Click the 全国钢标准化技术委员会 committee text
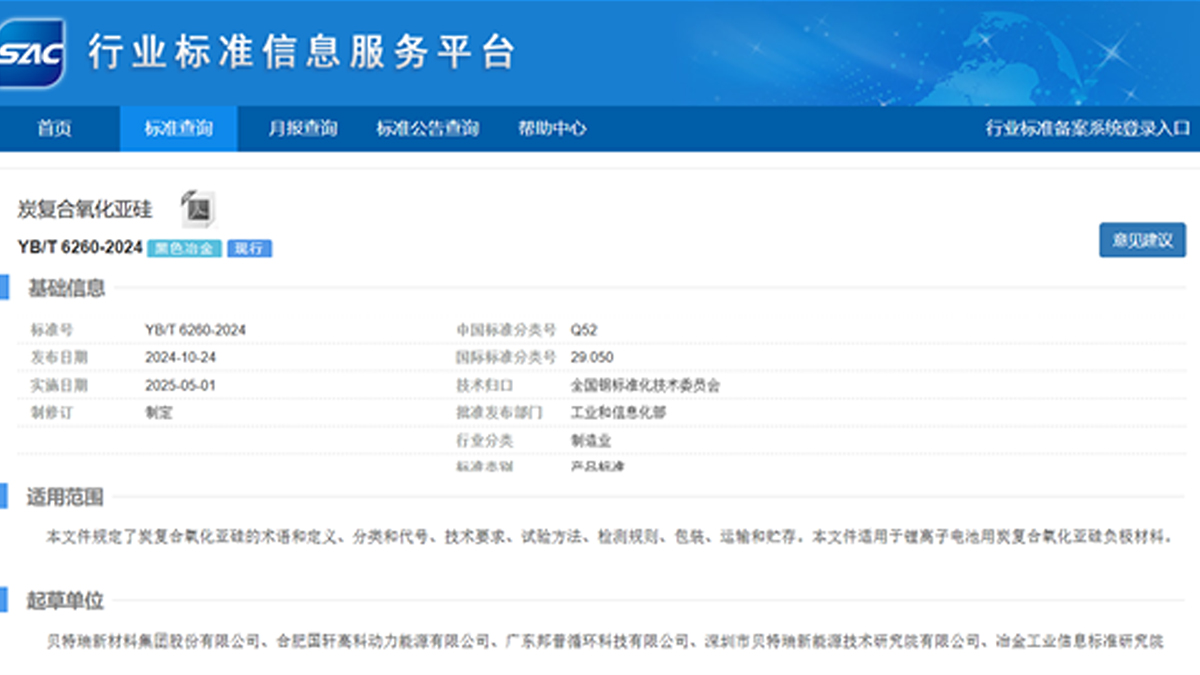This screenshot has width=1200, height=675. pyautogui.click(x=645, y=385)
